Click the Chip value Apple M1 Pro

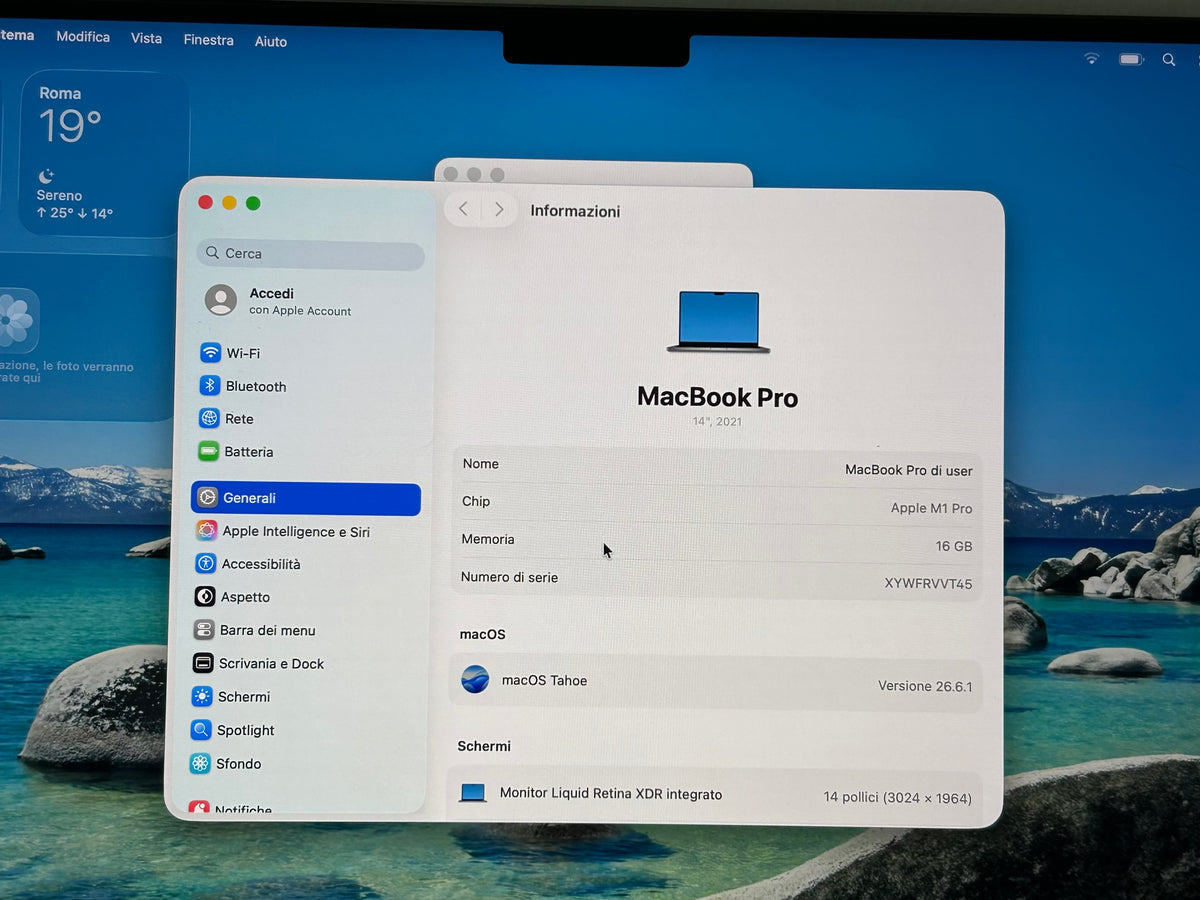pyautogui.click(x=931, y=508)
